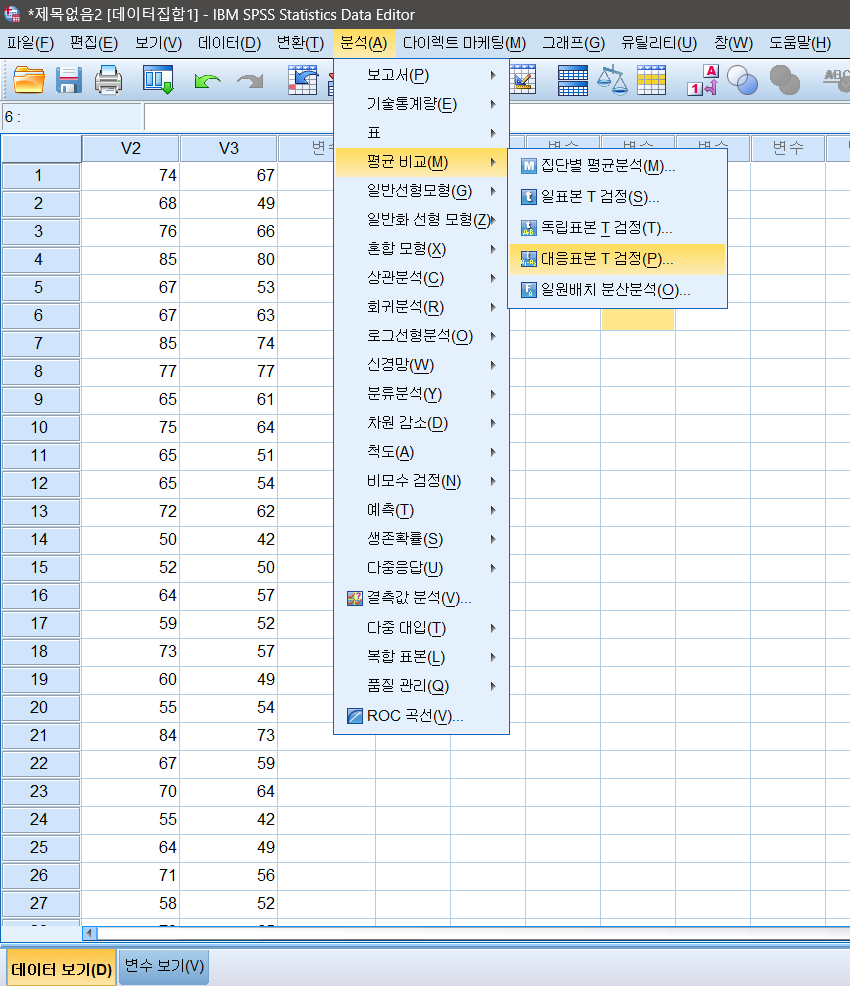Expand the 차원 감소(D) submenu arrow
The width and height of the screenshot is (850, 986).
coord(494,423)
